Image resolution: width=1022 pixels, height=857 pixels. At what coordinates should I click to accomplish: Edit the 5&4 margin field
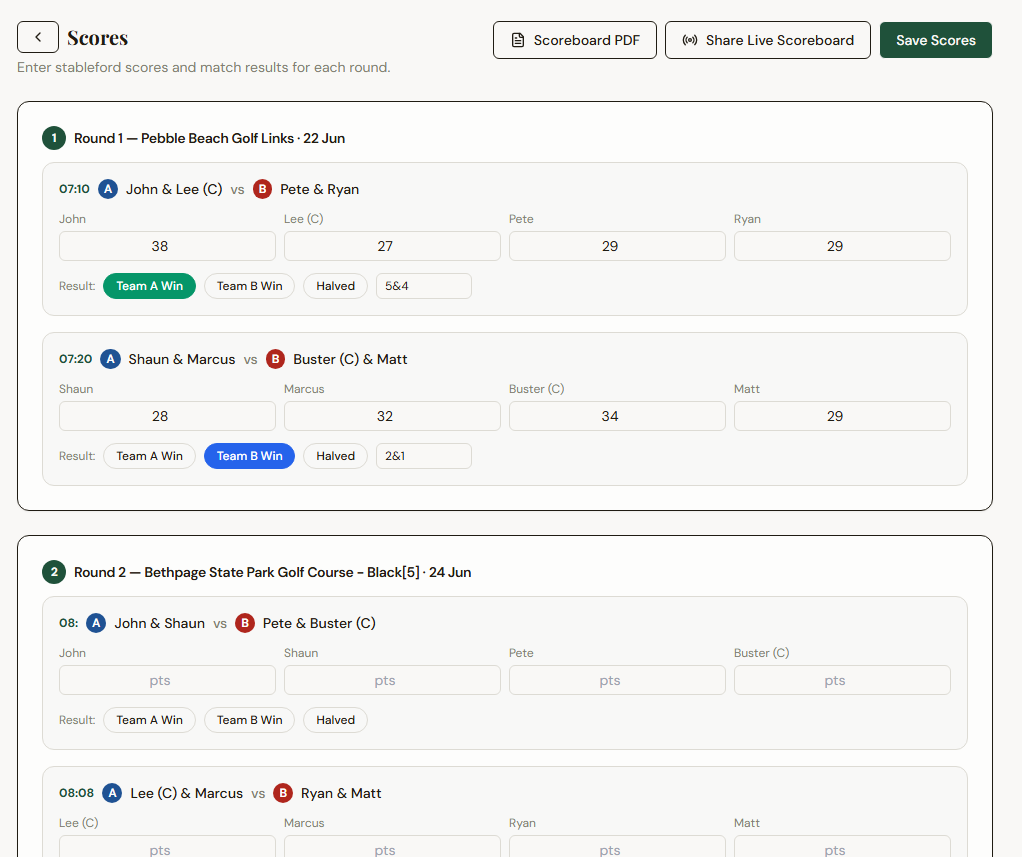[424, 286]
